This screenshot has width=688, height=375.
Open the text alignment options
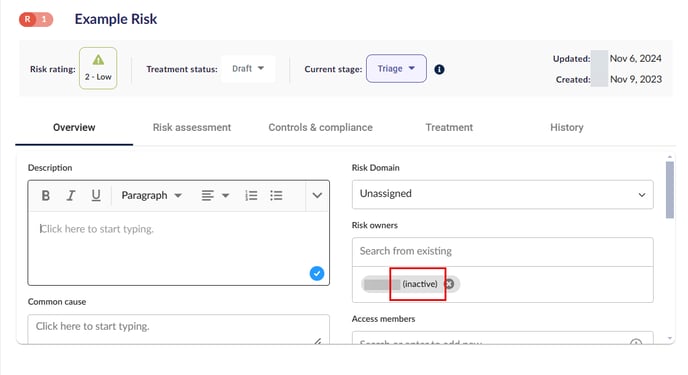[215, 196]
